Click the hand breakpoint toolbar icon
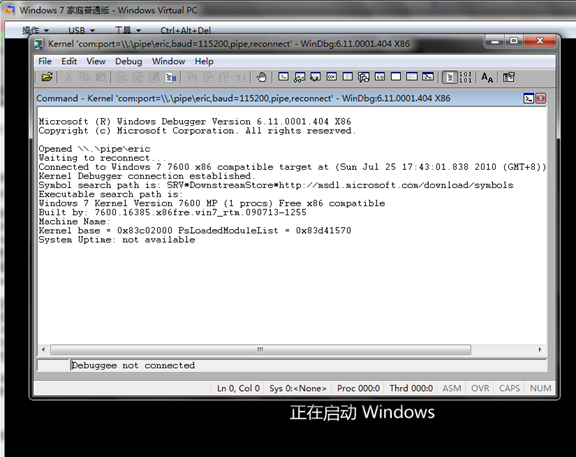576x457 pixels. click(x=262, y=77)
